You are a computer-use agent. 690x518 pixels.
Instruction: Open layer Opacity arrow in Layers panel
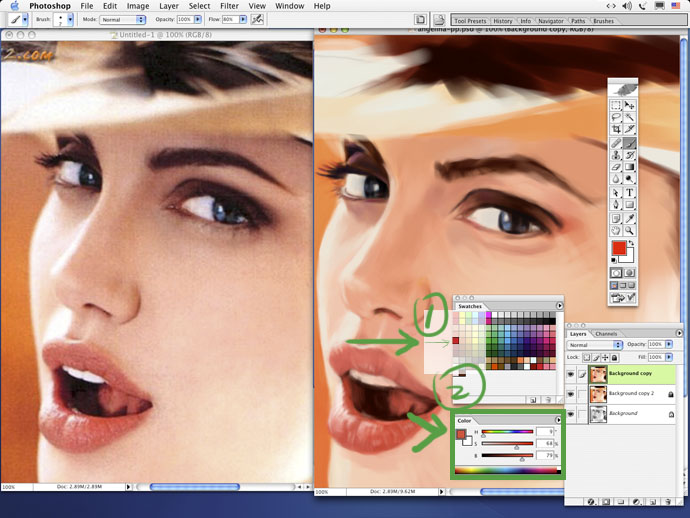point(669,344)
